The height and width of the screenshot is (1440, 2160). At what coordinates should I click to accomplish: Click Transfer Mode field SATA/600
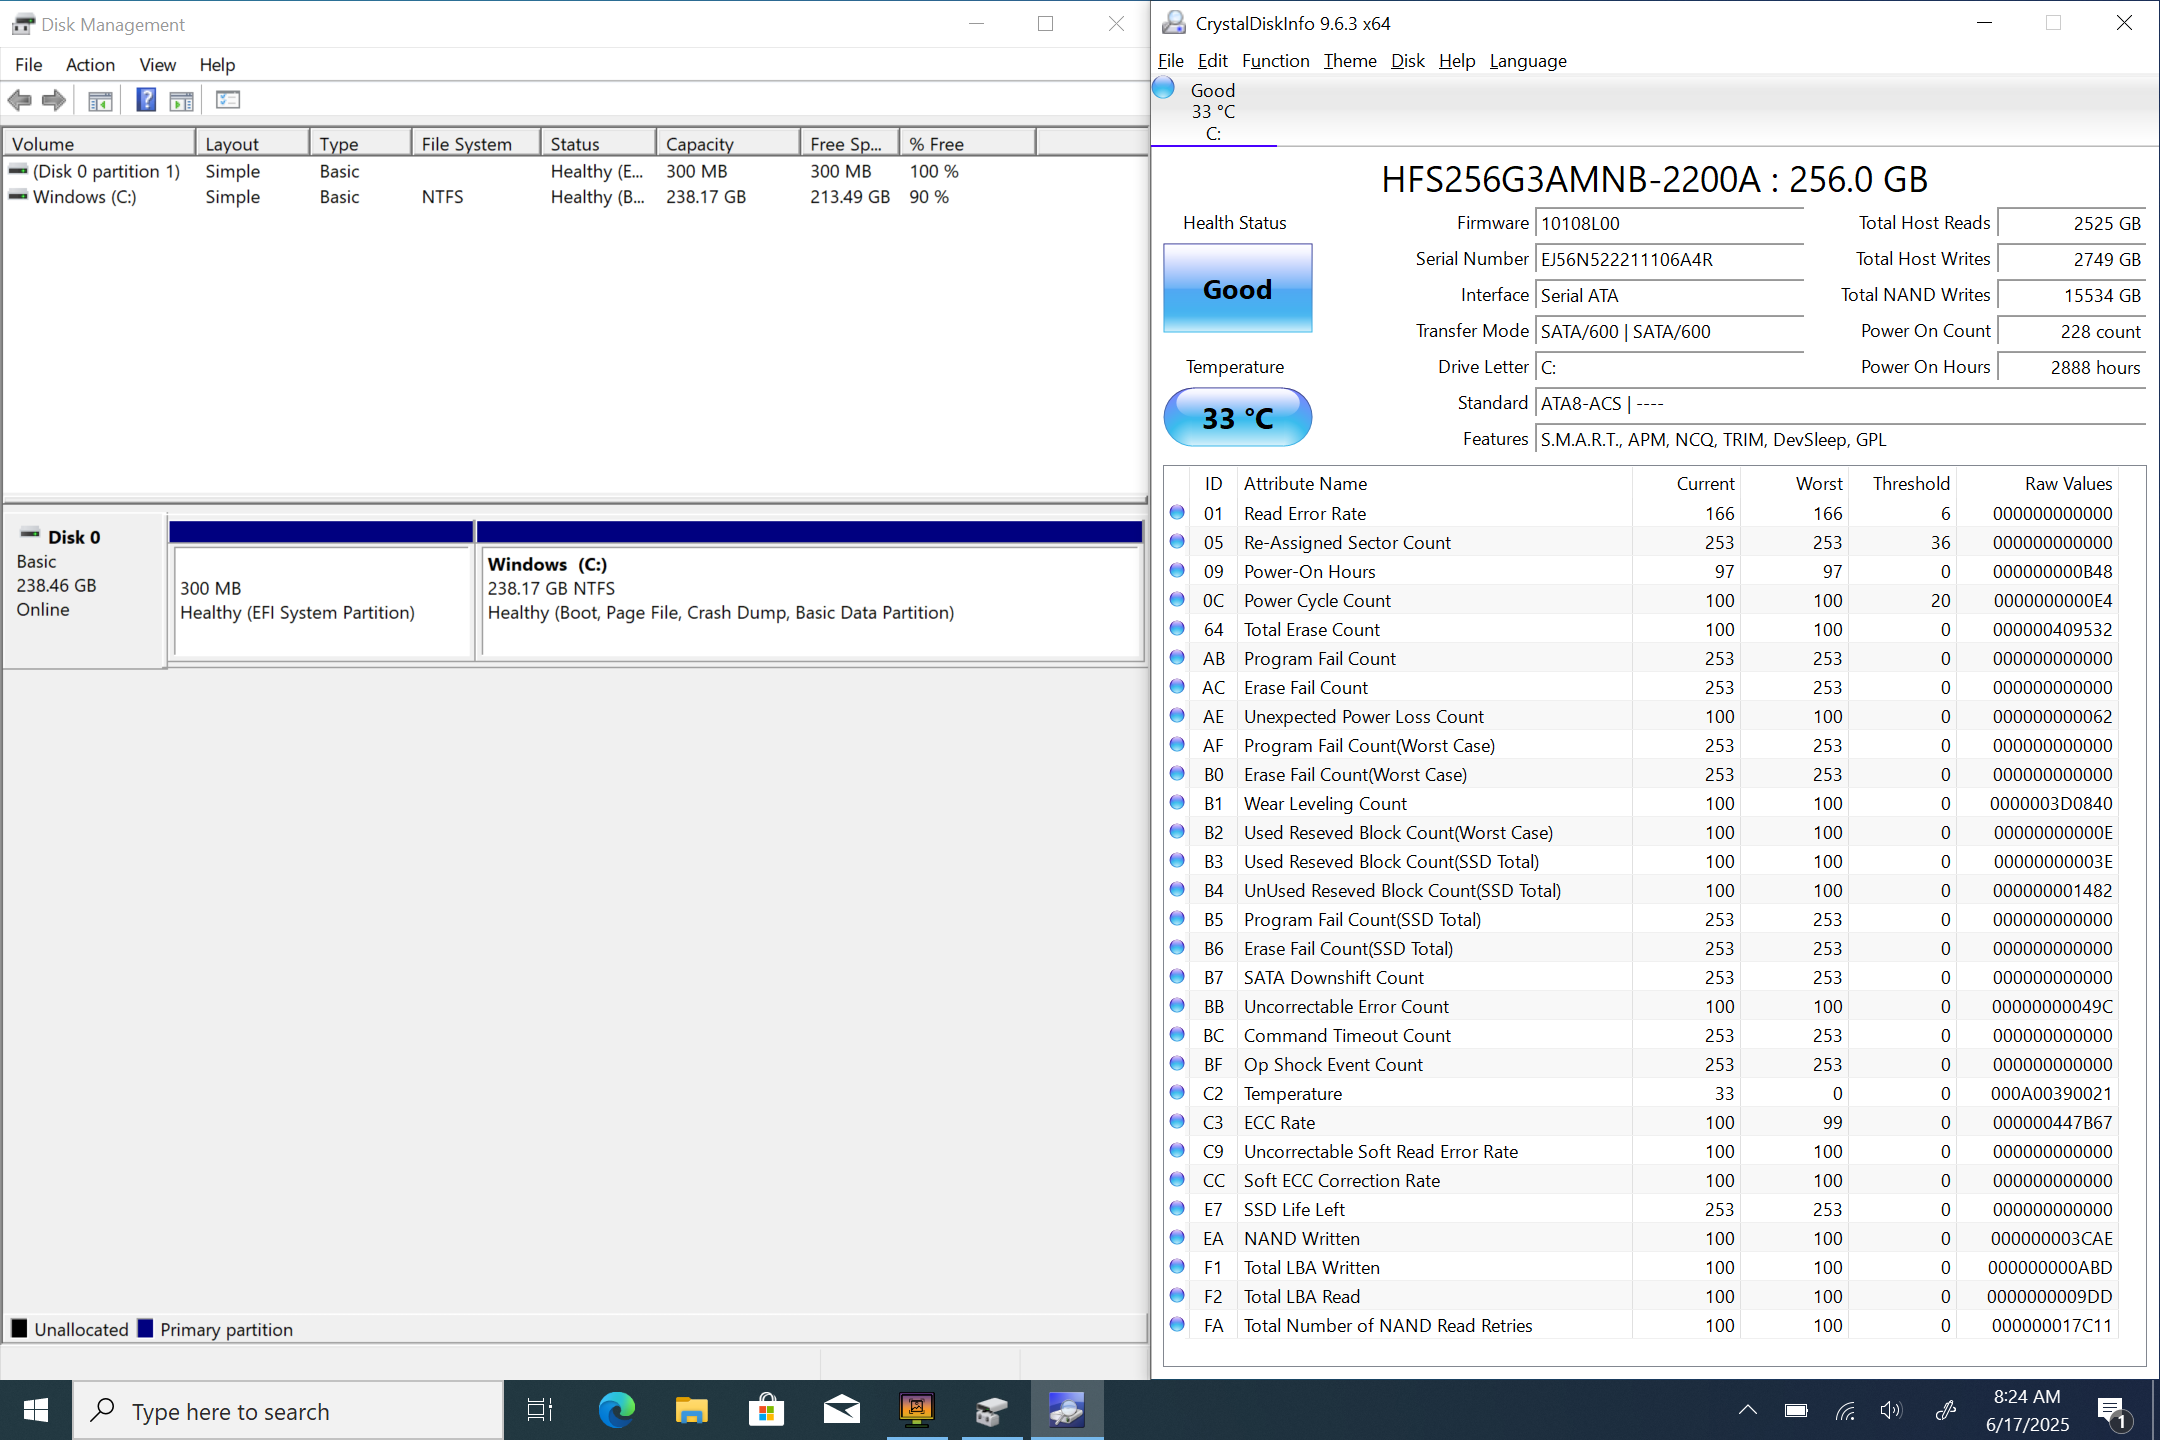(x=1669, y=332)
